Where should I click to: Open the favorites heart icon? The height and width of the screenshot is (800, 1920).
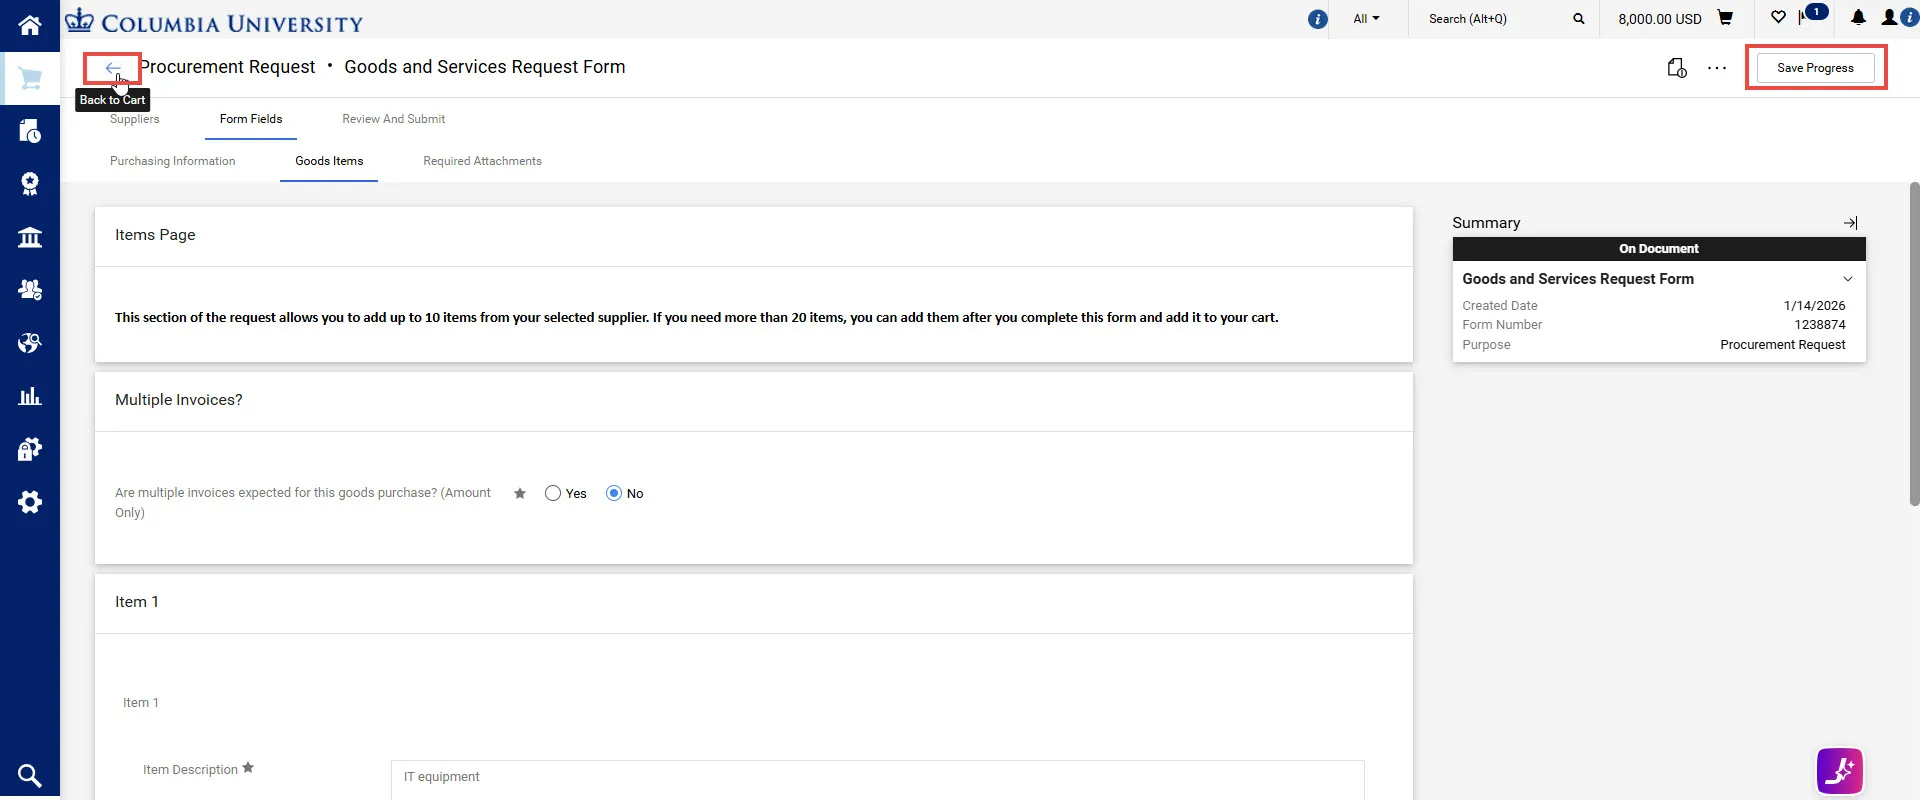(x=1778, y=18)
